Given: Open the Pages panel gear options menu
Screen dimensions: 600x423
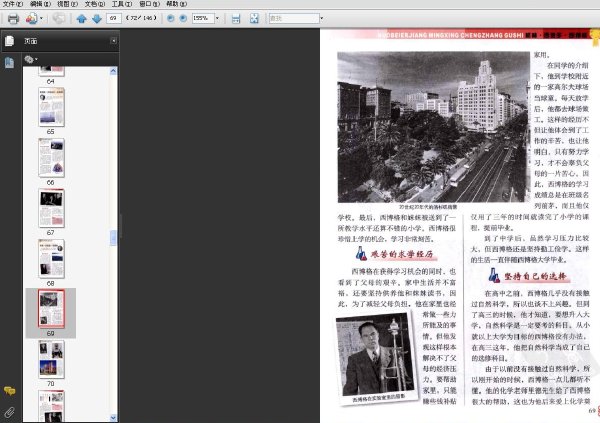Looking at the screenshot, I should pos(31,59).
